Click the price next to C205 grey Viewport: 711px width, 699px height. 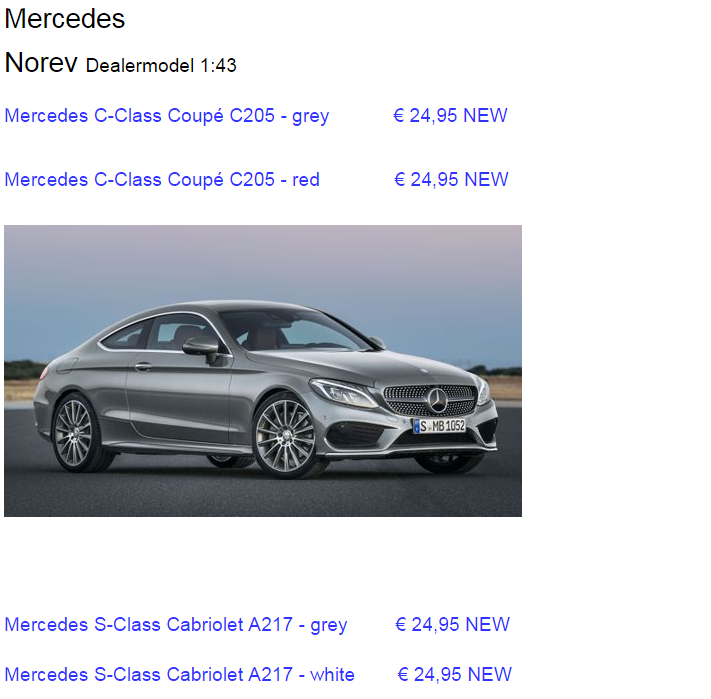[x=450, y=116]
